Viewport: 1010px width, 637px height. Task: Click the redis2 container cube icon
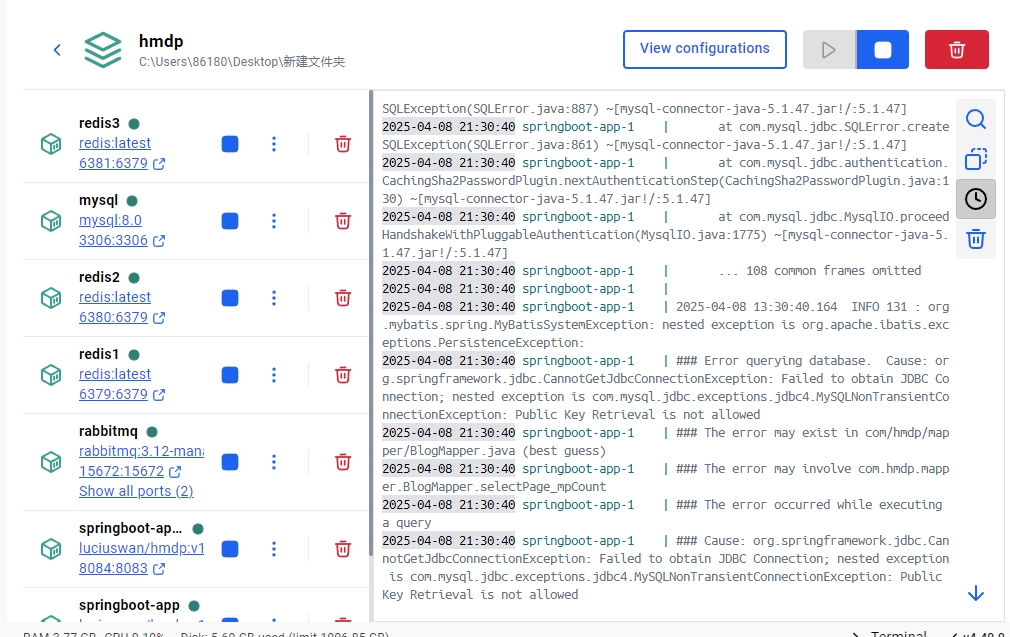pyautogui.click(x=51, y=298)
